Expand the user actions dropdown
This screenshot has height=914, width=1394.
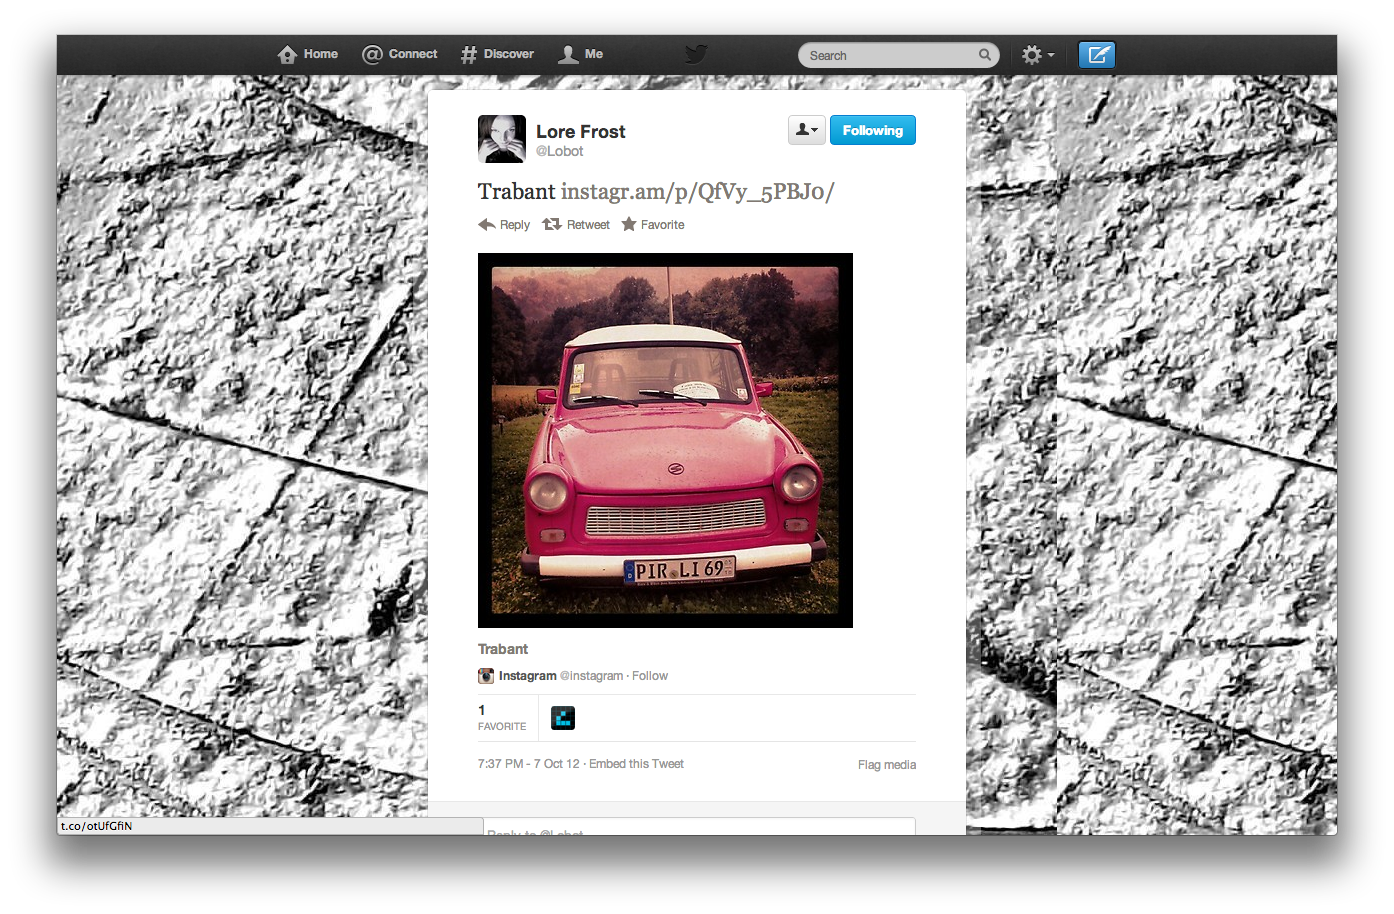tap(806, 131)
